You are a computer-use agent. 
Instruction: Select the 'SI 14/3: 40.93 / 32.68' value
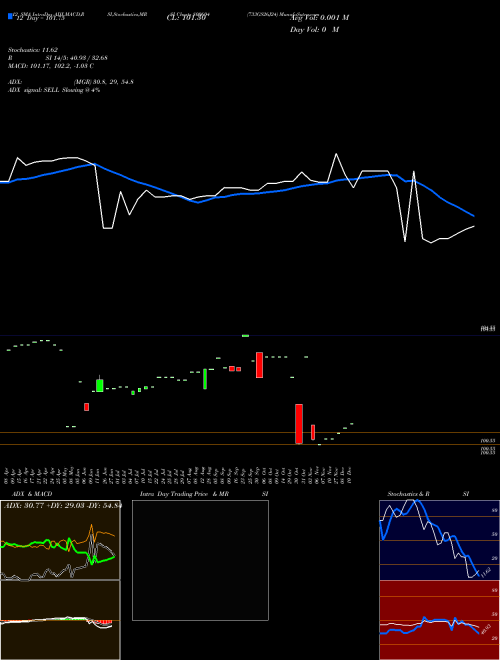click(77, 58)
